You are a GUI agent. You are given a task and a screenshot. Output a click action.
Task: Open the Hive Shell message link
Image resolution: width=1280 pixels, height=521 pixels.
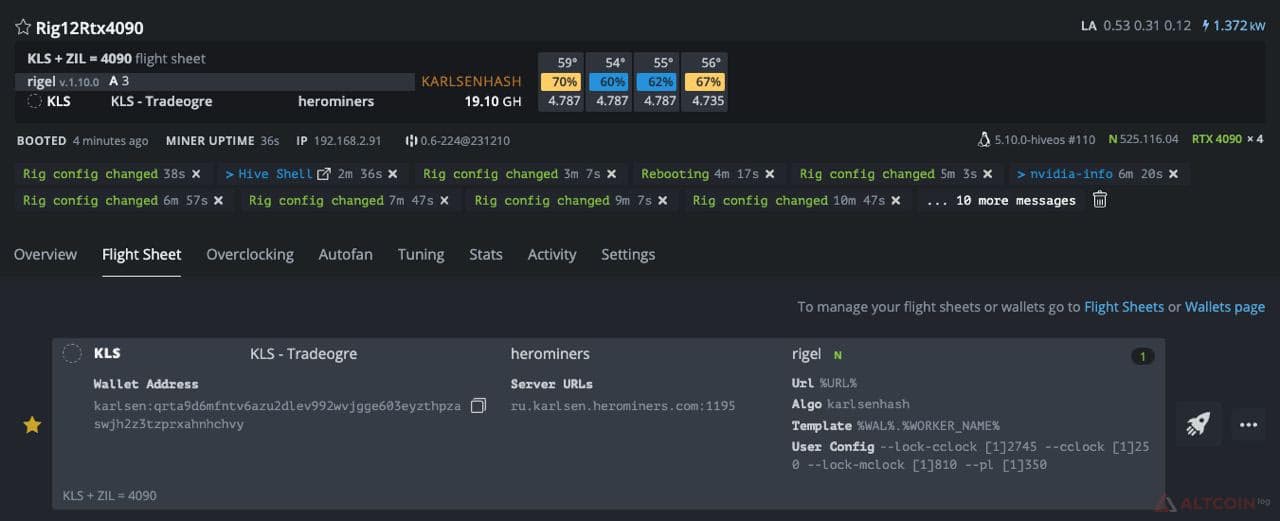click(x=276, y=174)
